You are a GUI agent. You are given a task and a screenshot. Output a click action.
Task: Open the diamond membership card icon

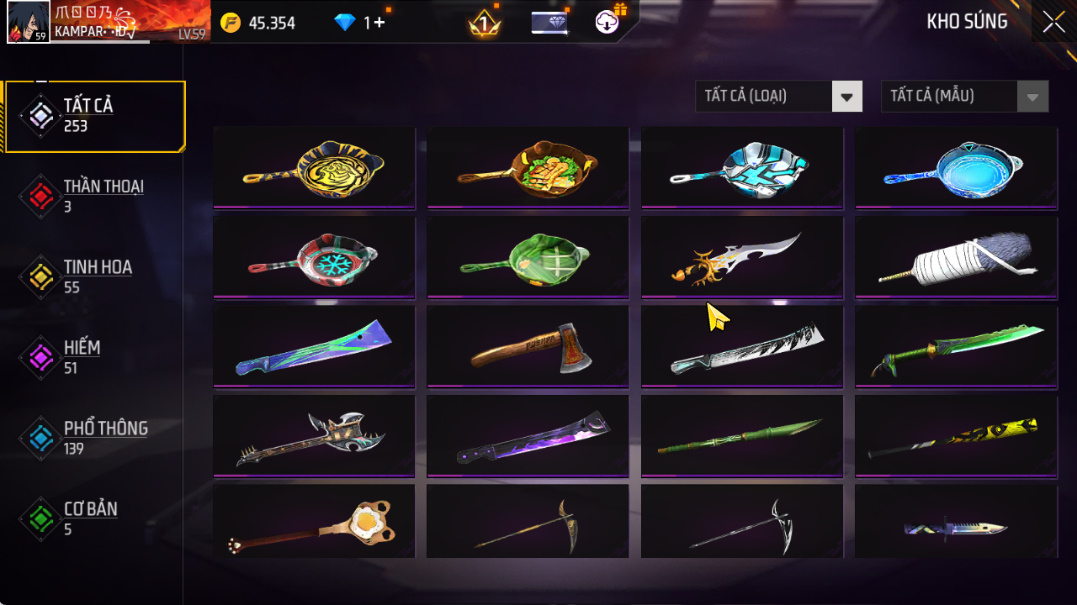[x=549, y=23]
